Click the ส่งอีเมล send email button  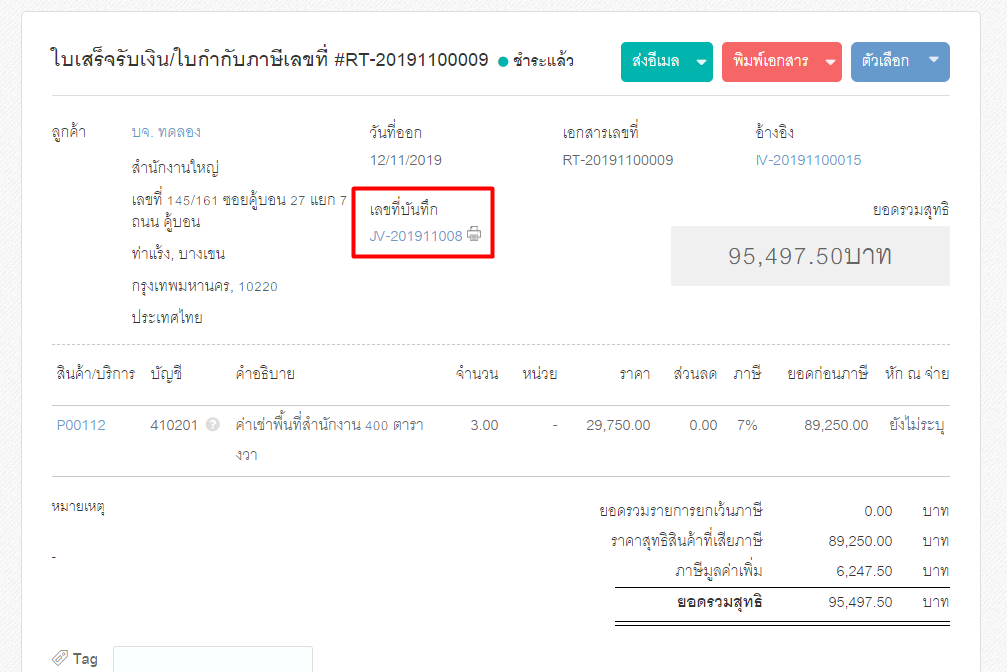pos(658,61)
